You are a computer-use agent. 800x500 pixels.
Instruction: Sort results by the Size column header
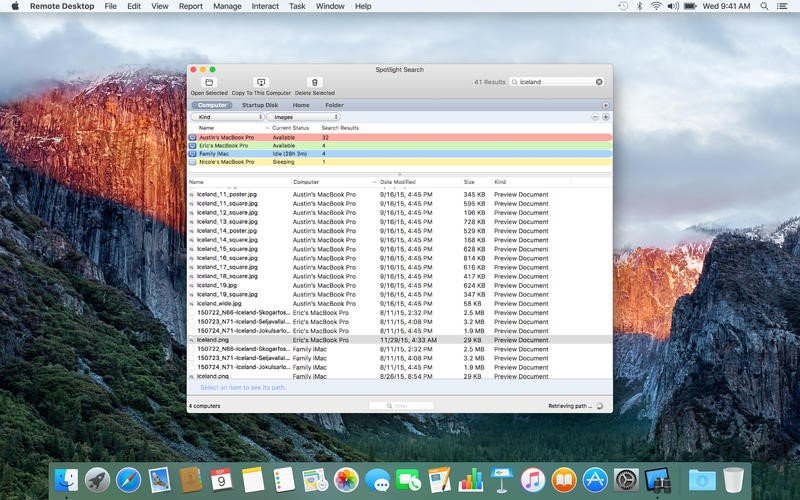[x=469, y=182]
